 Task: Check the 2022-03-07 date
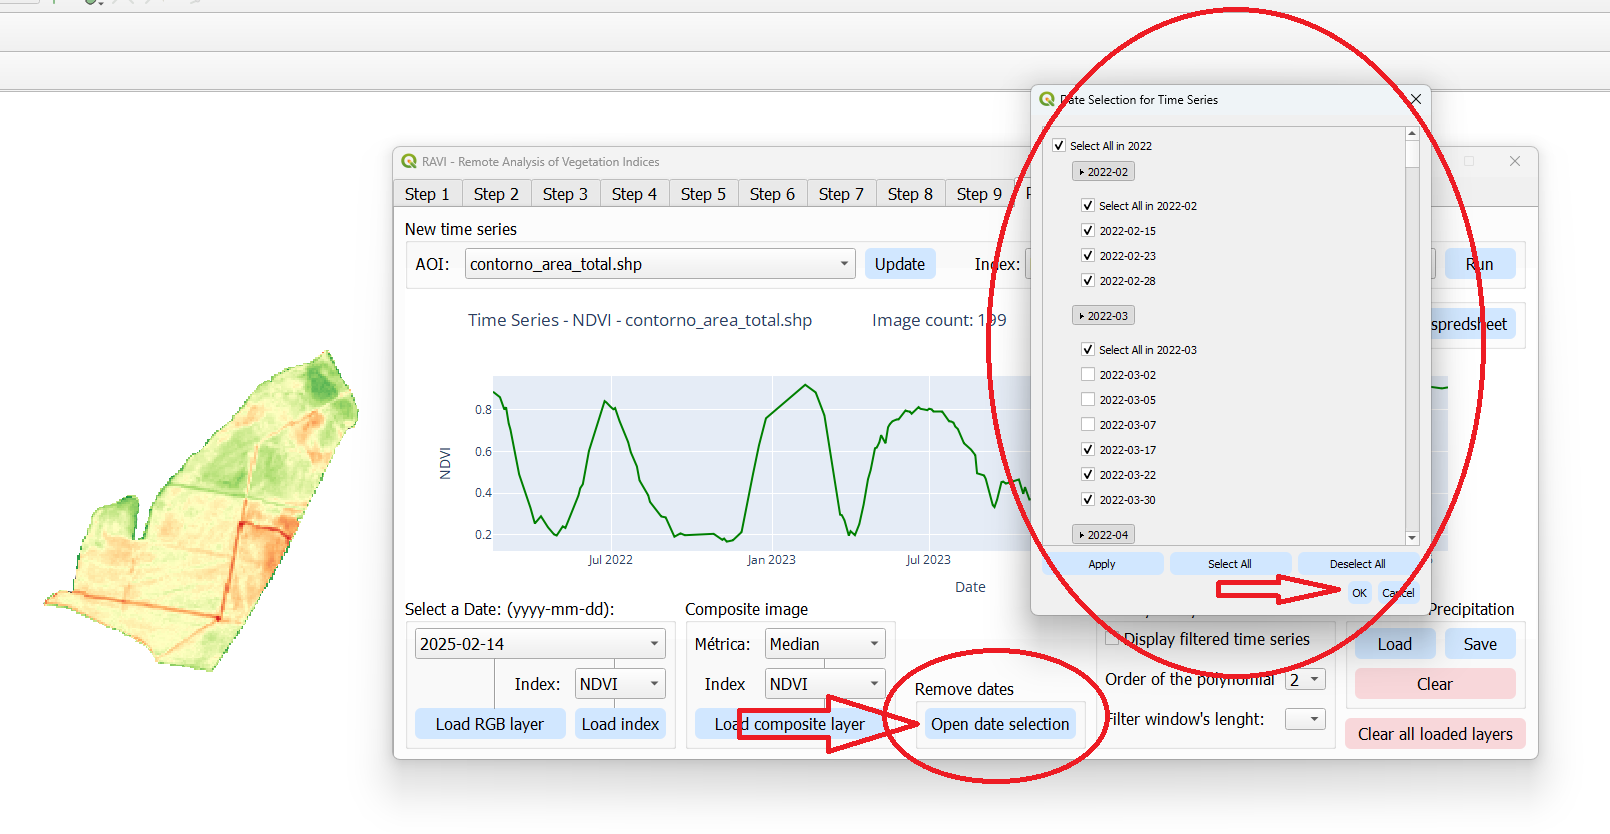click(1088, 425)
